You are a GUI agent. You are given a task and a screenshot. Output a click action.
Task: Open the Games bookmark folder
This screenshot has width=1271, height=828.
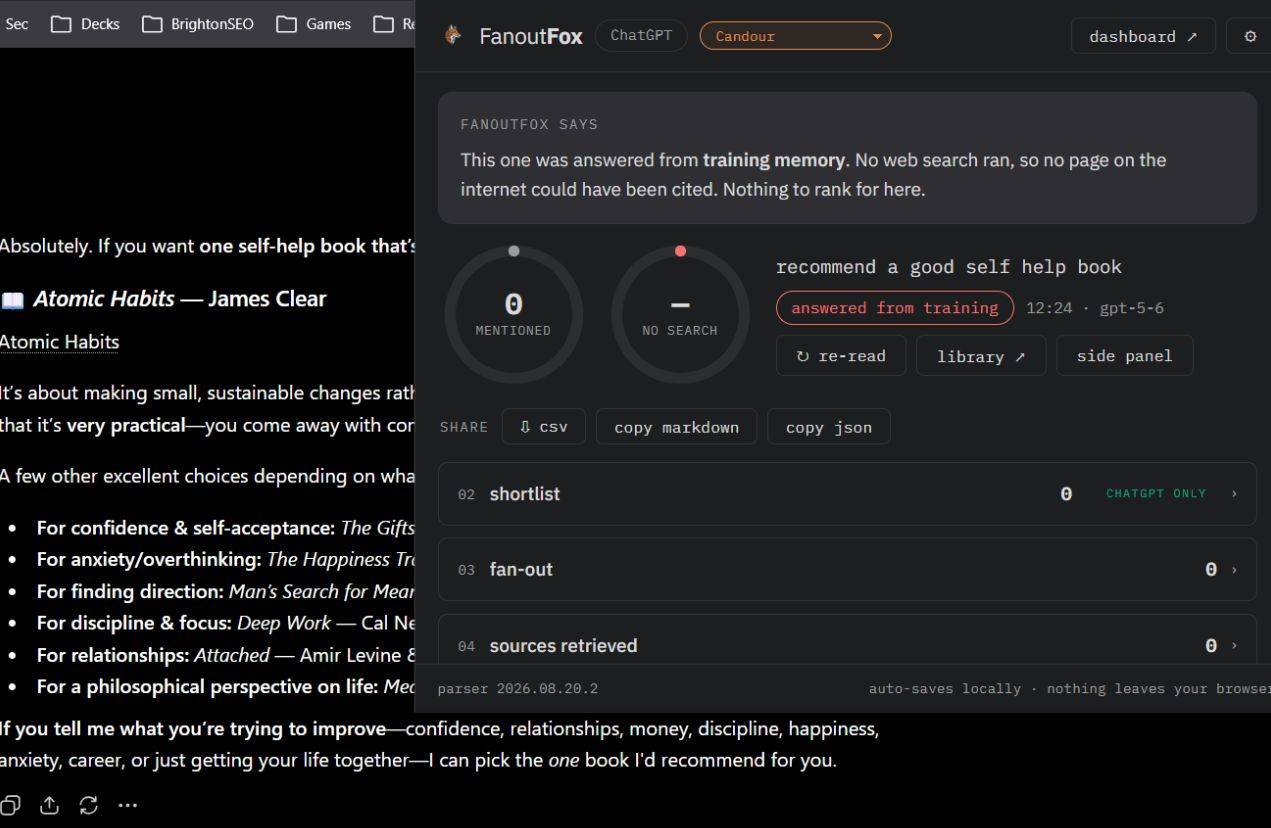coord(313,24)
